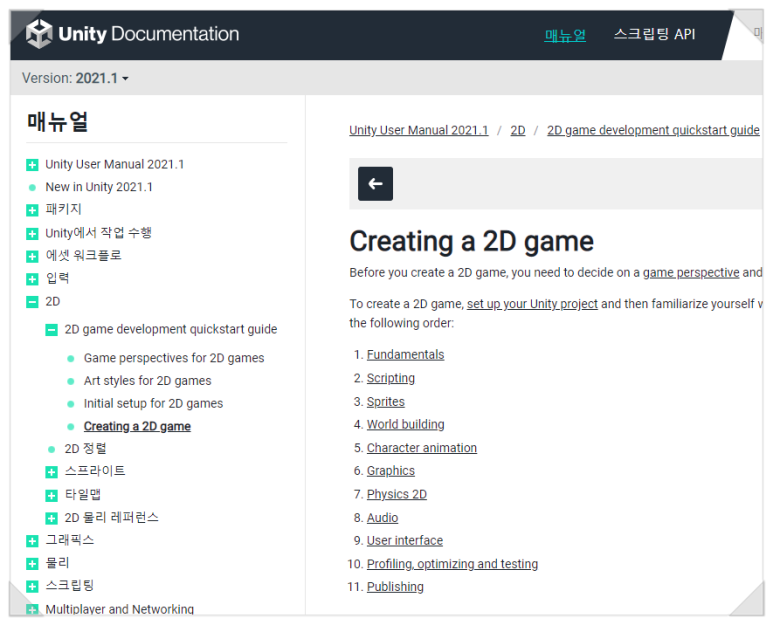Open New in Unity 2021.1 page
773x625 pixels.
[x=99, y=187]
